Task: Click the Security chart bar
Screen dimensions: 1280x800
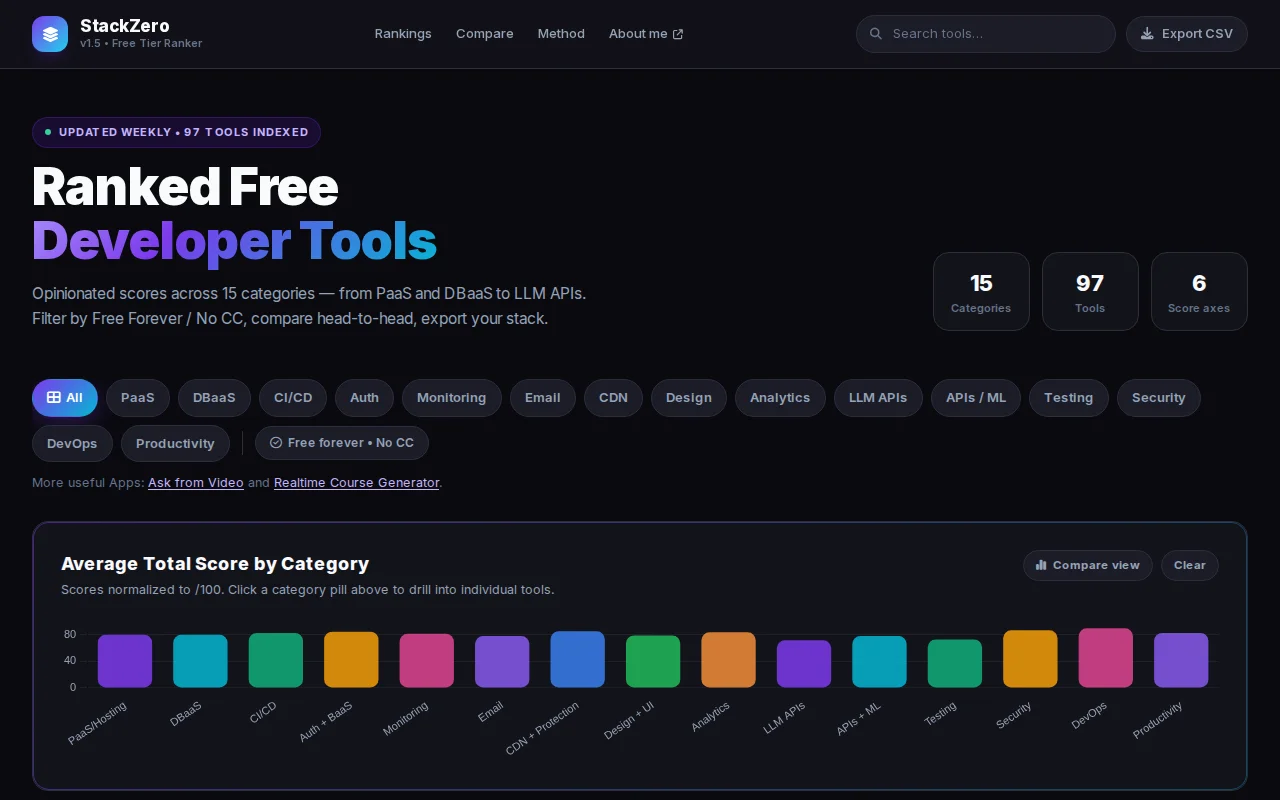Action: coord(1030,659)
